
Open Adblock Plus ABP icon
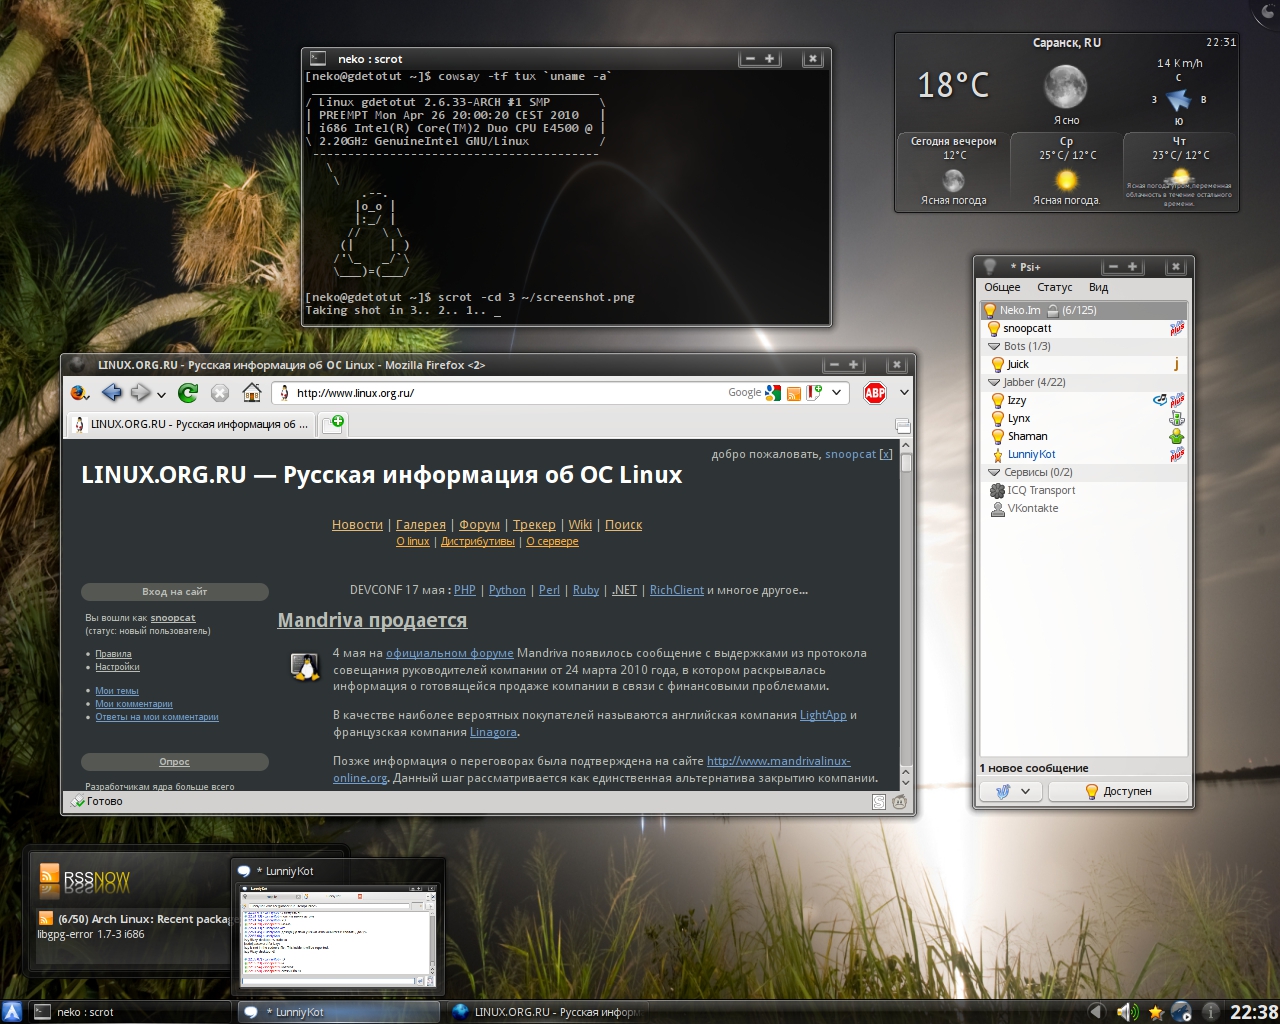[875, 393]
